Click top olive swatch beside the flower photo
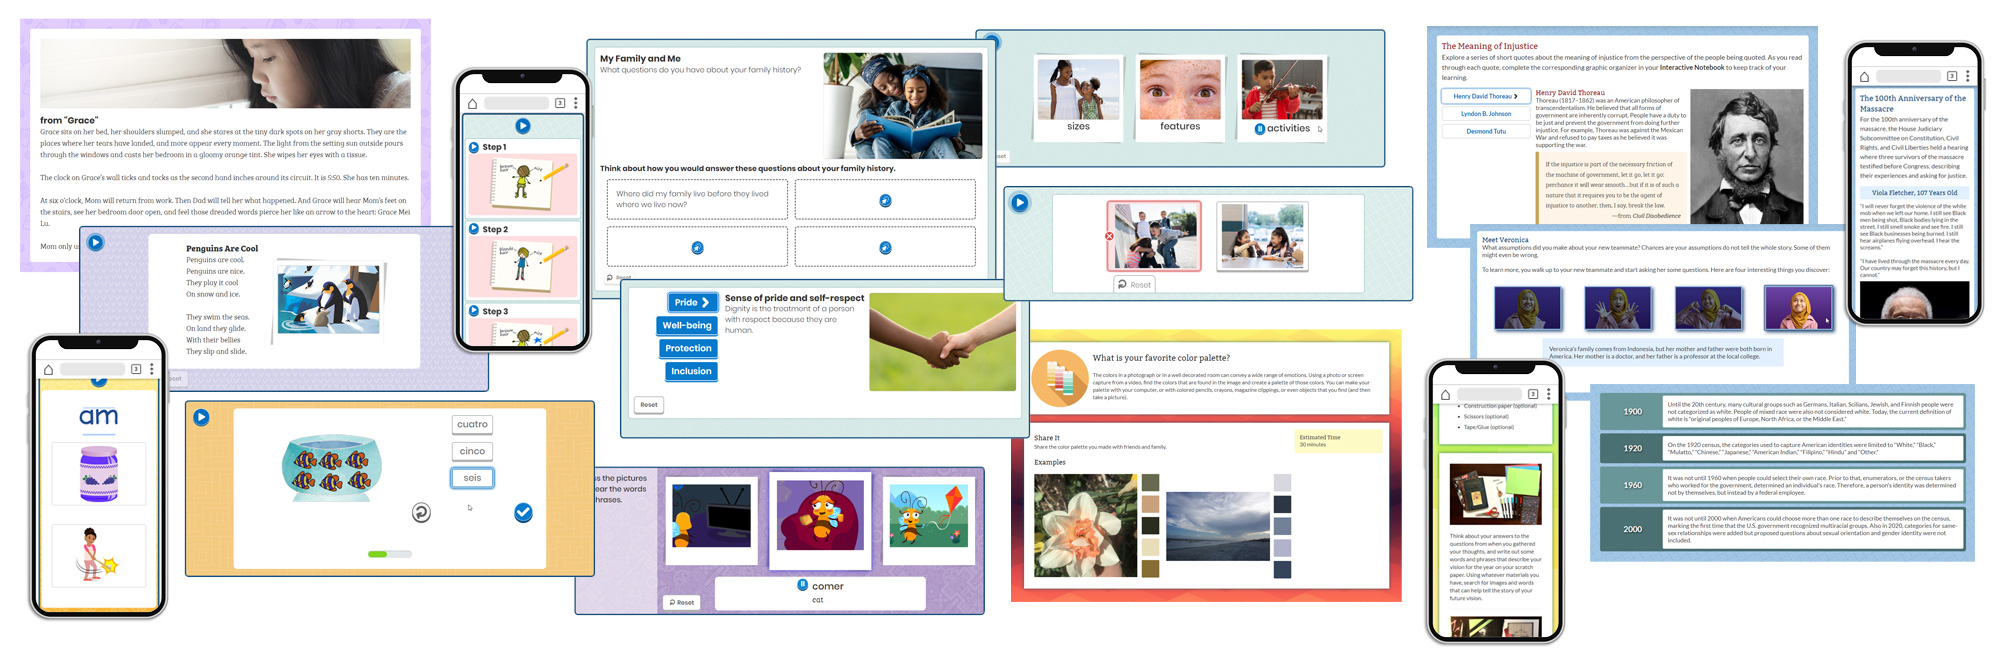This screenshot has width=2000, height=654. 1150,482
